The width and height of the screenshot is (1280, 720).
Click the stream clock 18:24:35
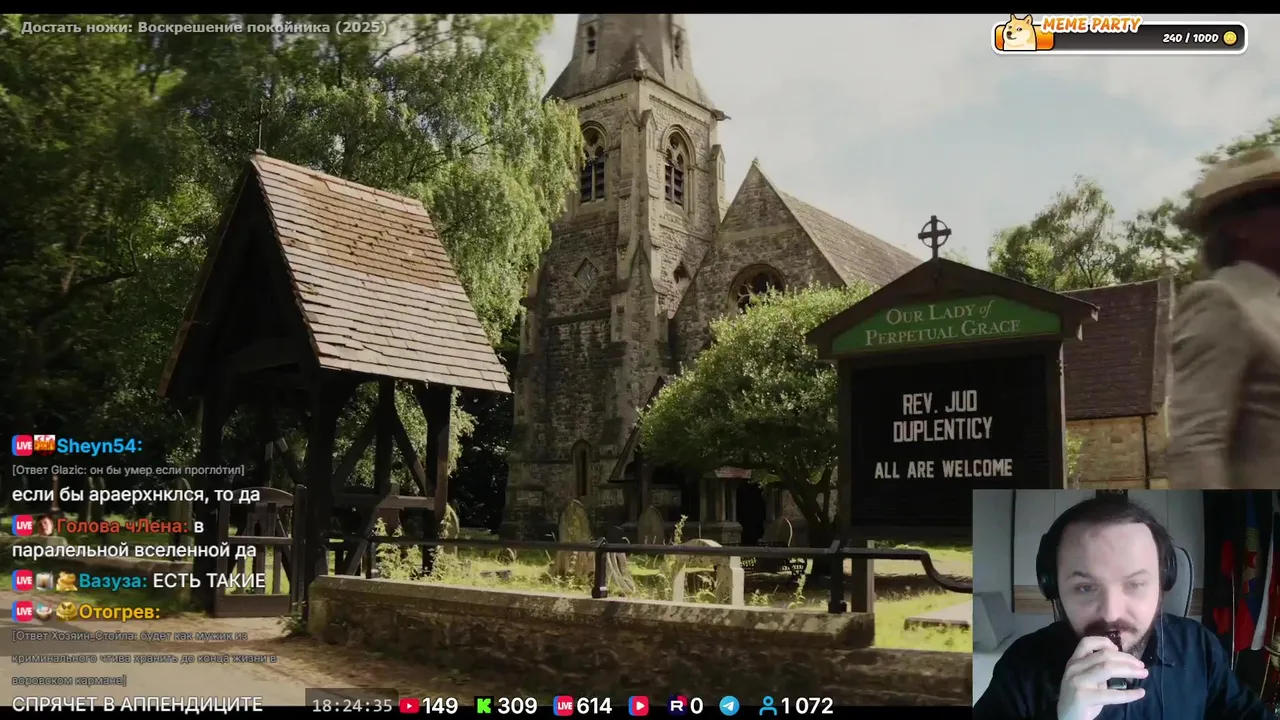[352, 706]
